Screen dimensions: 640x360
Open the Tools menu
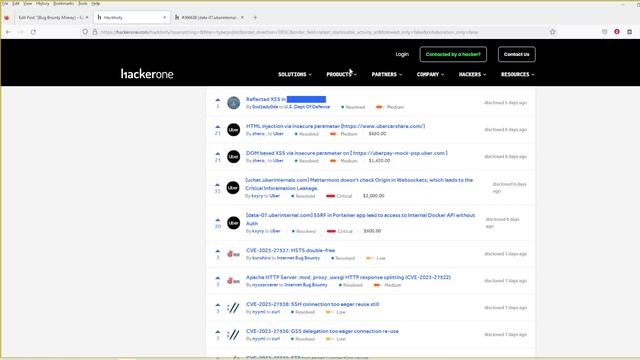[x=83, y=3]
